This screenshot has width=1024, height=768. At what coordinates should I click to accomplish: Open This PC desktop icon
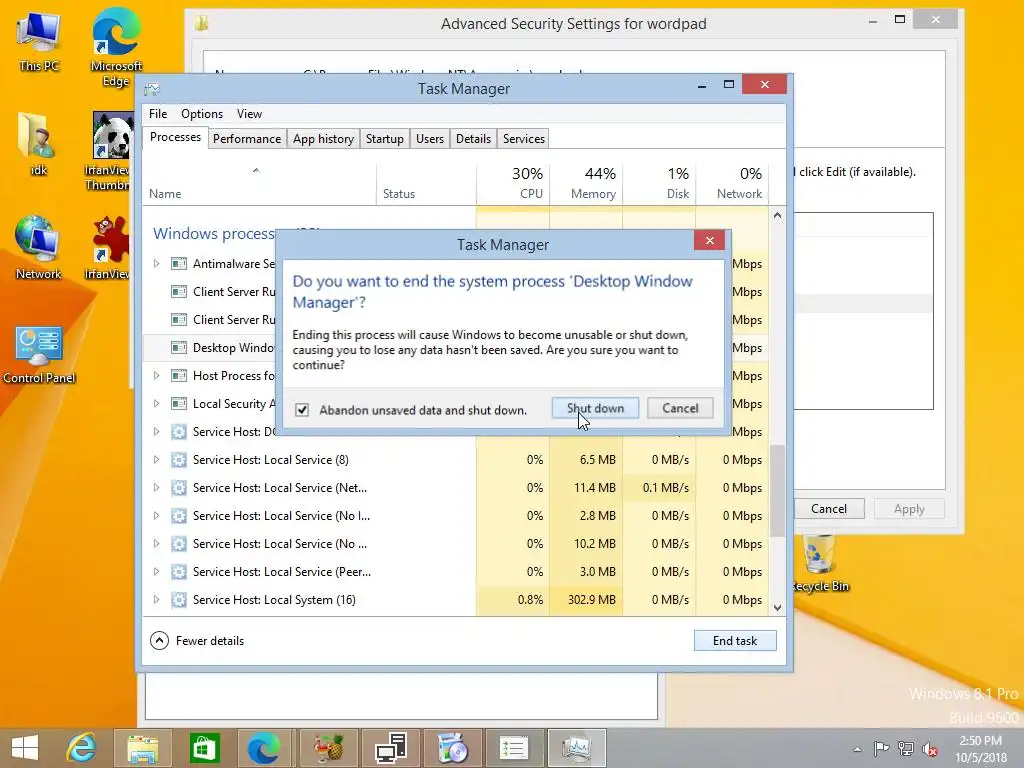pyautogui.click(x=39, y=42)
